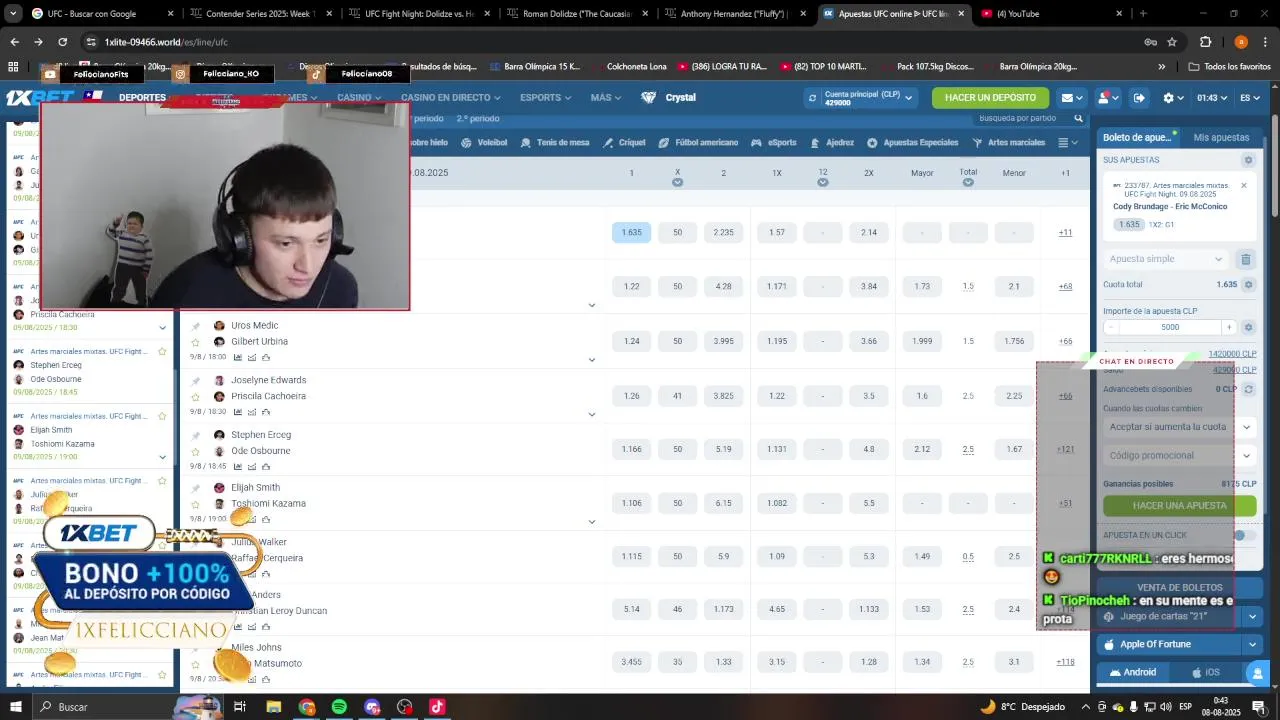Screen dimensions: 1280x720
Task: Click the 1420000 CLP max stake link
Action: pyautogui.click(x=1232, y=354)
